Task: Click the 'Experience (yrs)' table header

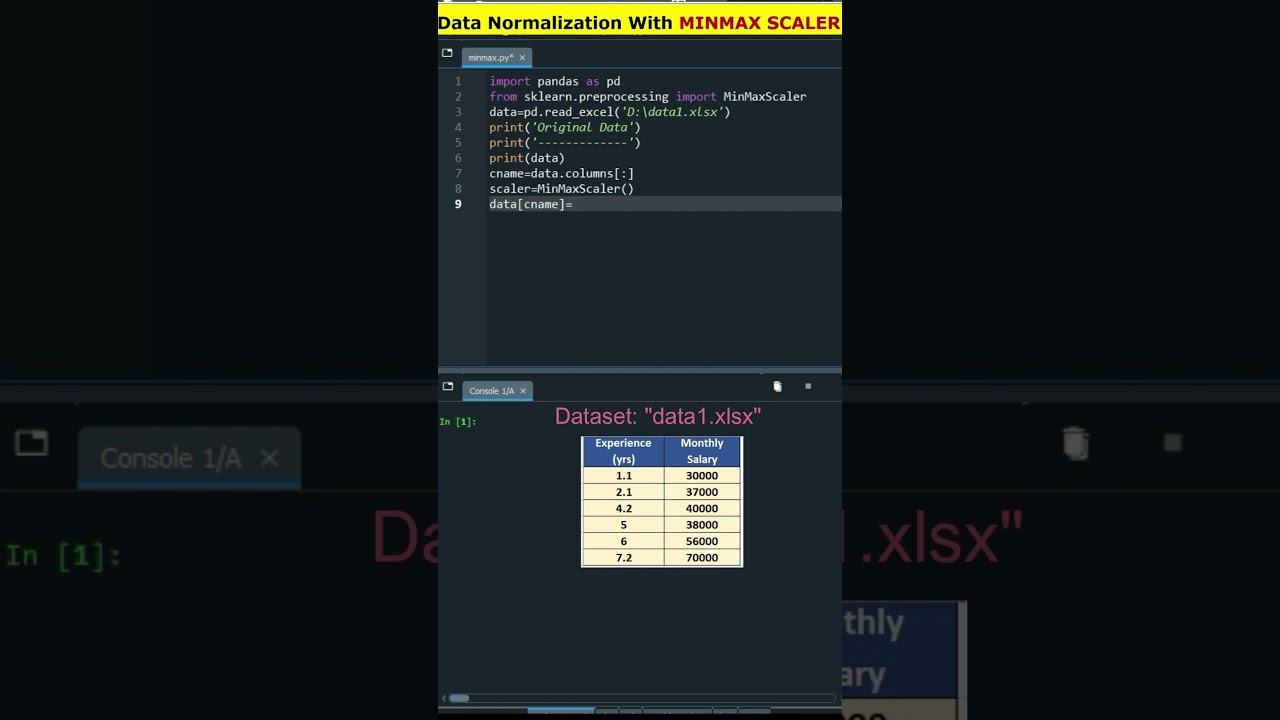Action: click(623, 451)
